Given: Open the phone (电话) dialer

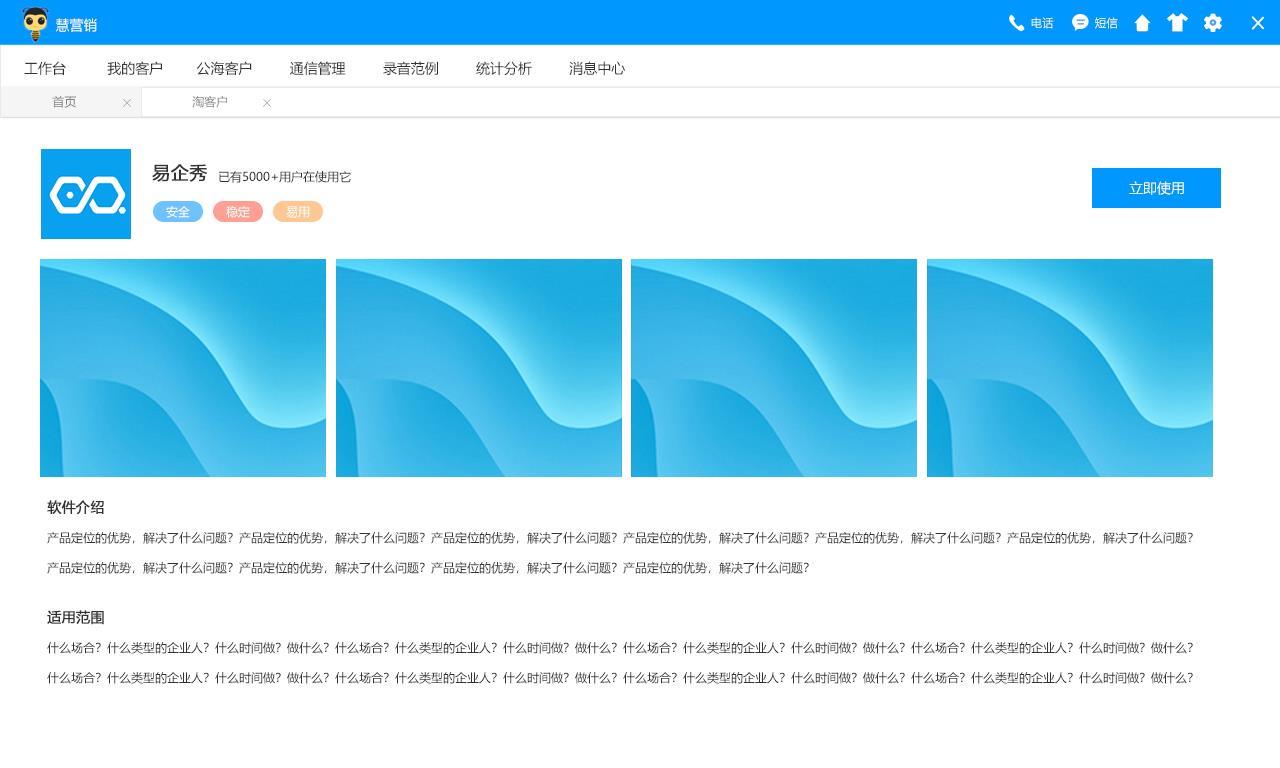Looking at the screenshot, I should tap(1031, 23).
